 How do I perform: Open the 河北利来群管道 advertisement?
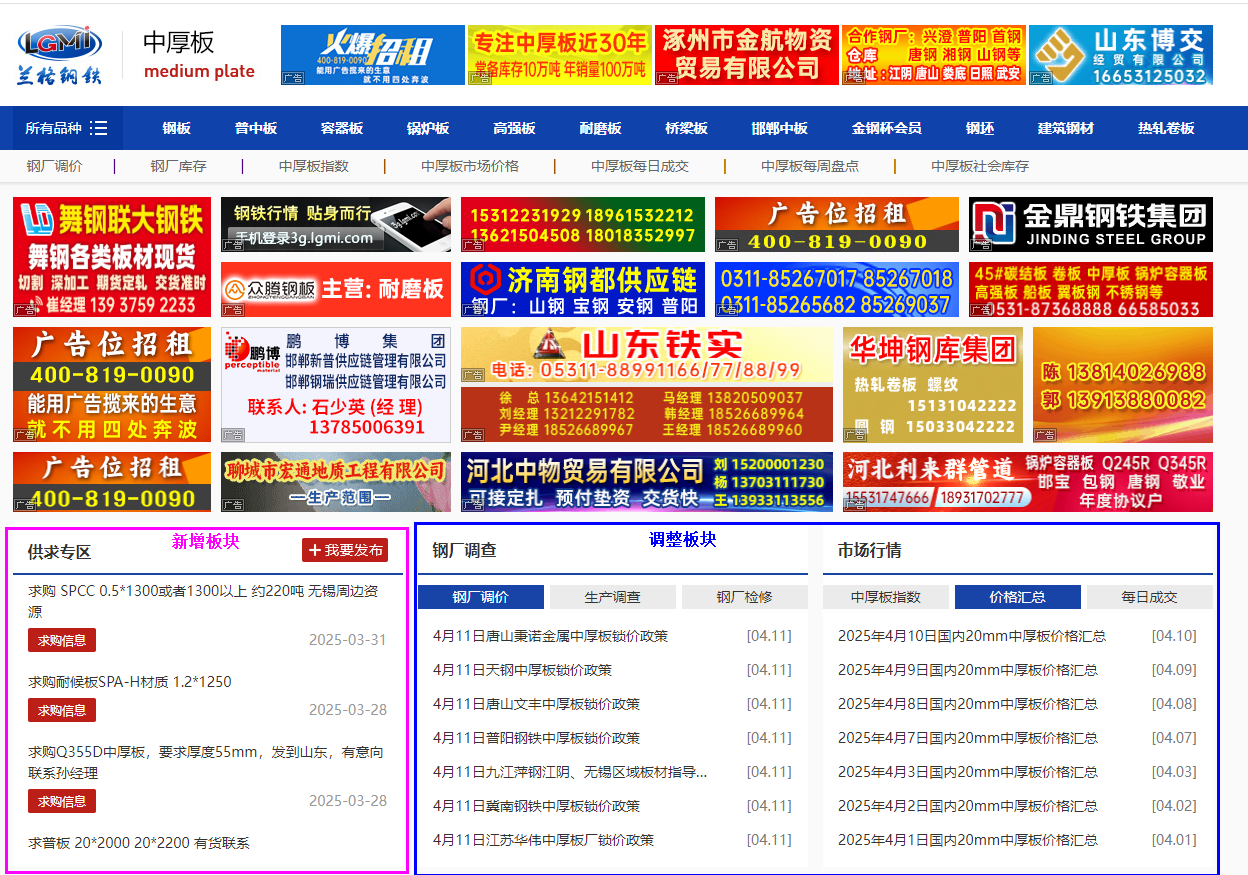click(1028, 482)
